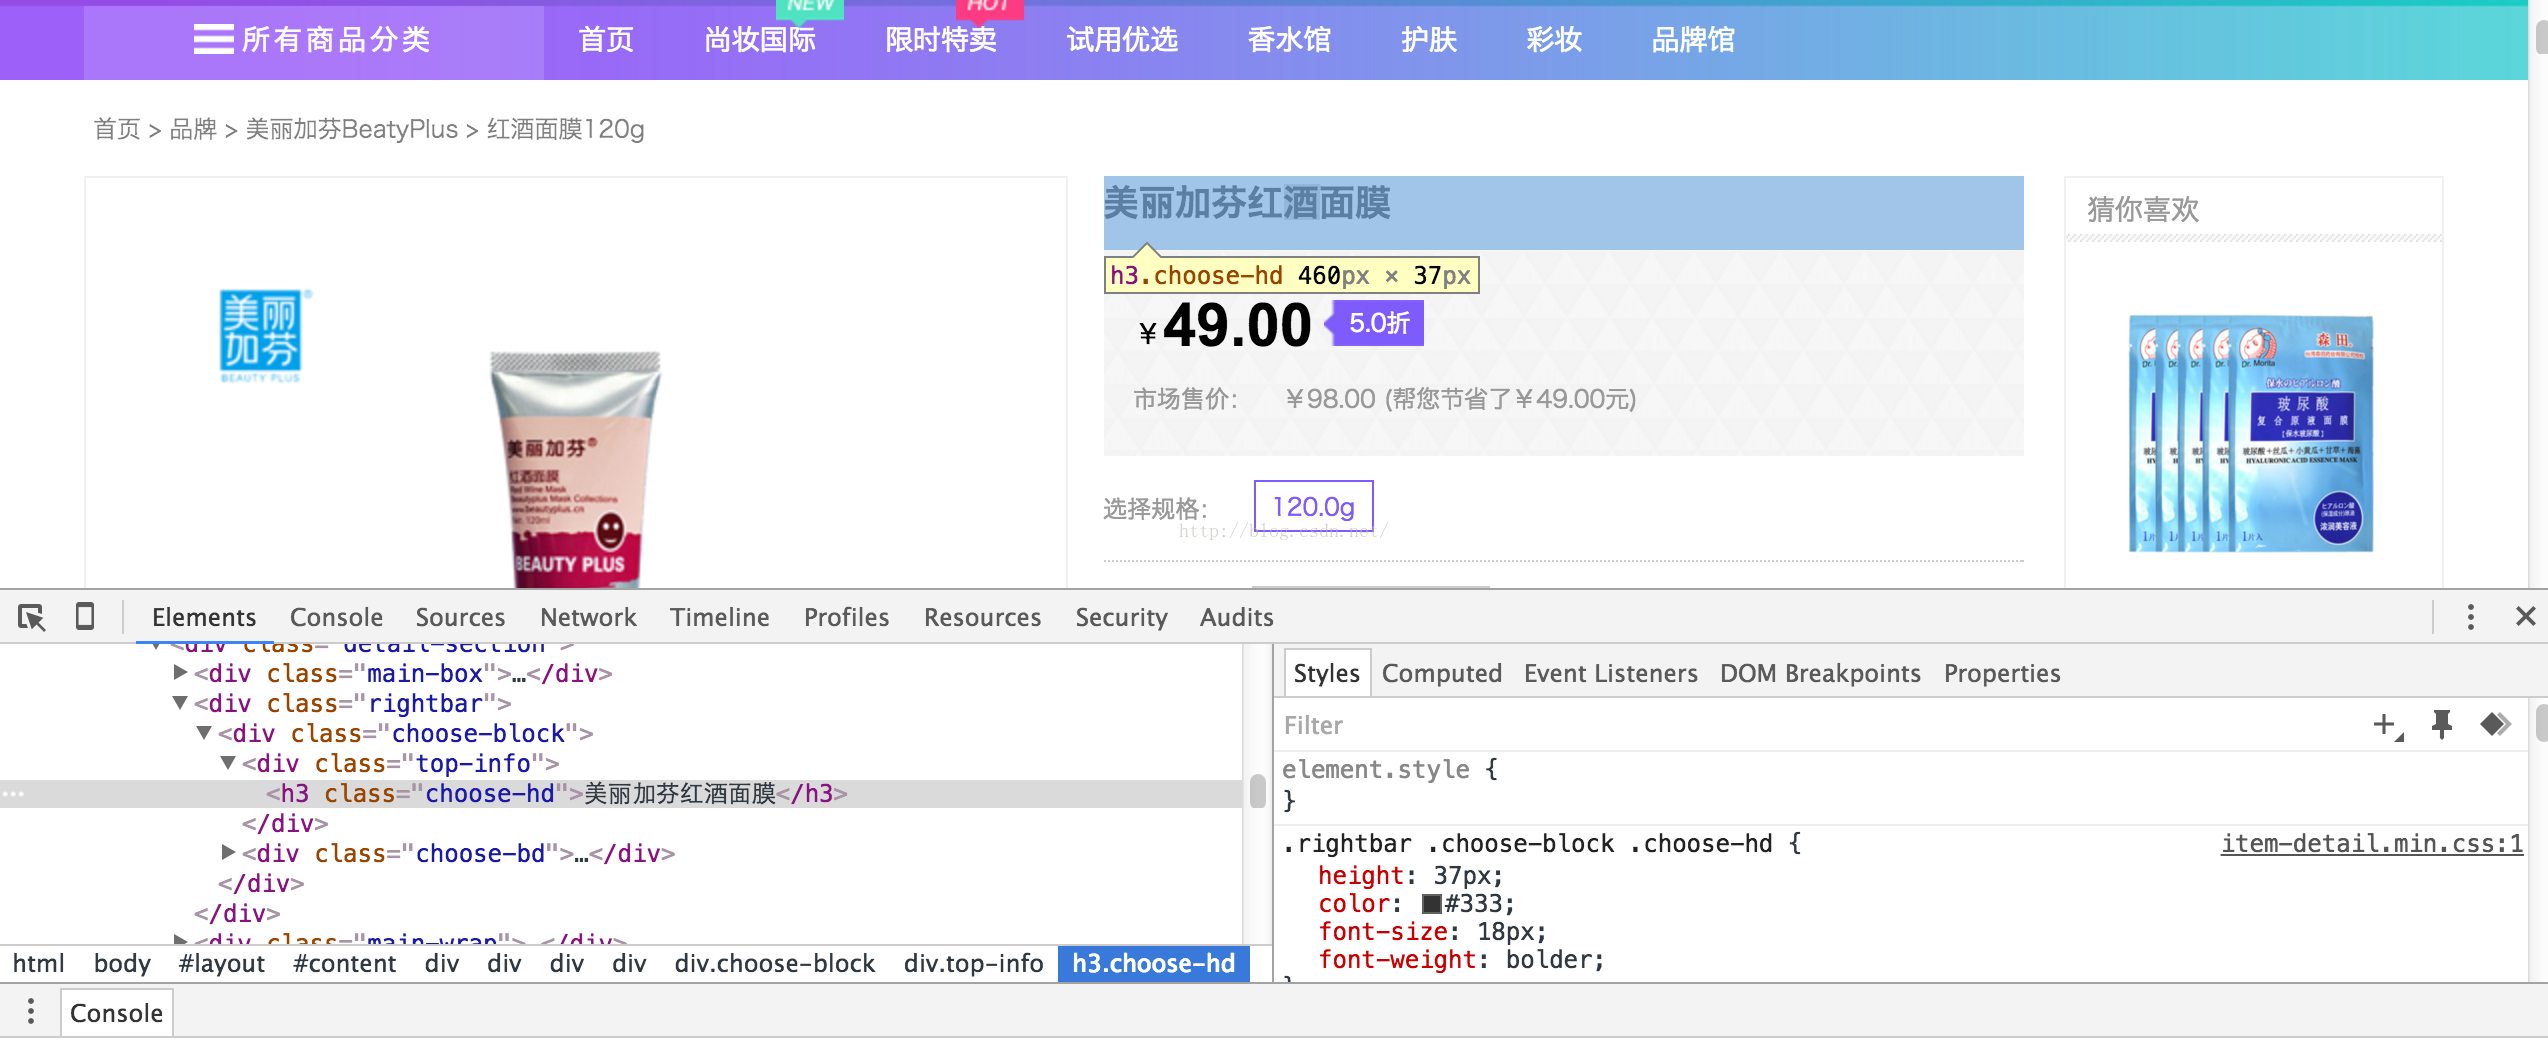2548x1040 pixels.
Task: Select html in the breadcrumb bar
Action: pyautogui.click(x=38, y=963)
